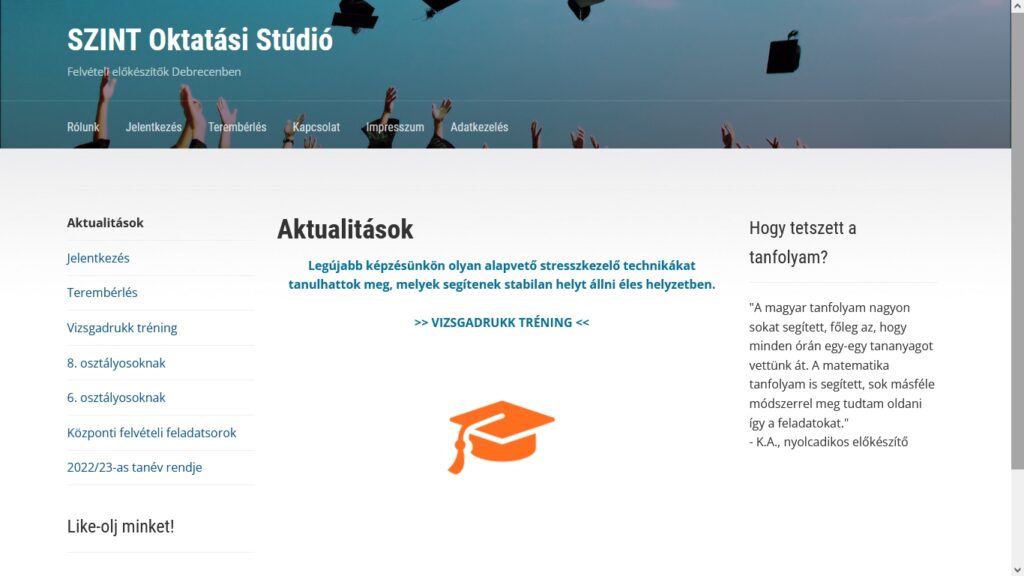
Task: Select Terembérlés in the header menu
Action: 237,127
